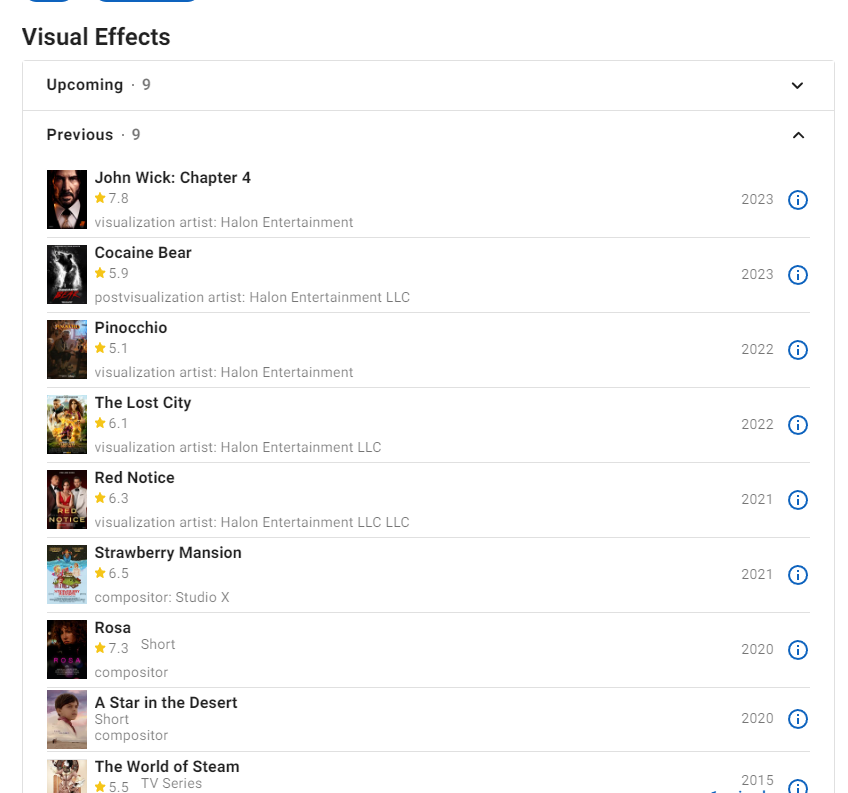Open The World of Steam title link
This screenshot has height=793, width=848.
coord(167,766)
